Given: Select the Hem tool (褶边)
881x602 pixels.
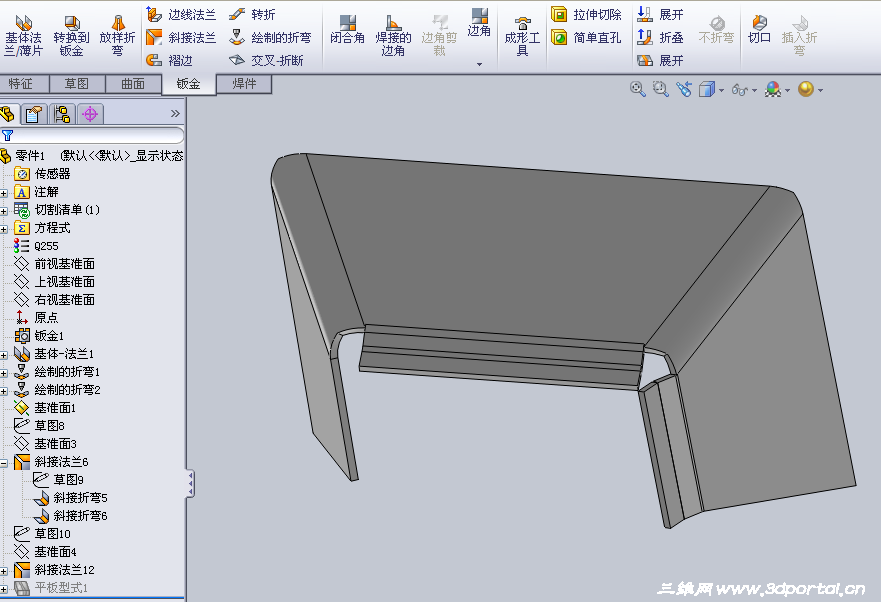Looking at the screenshot, I should 169,60.
